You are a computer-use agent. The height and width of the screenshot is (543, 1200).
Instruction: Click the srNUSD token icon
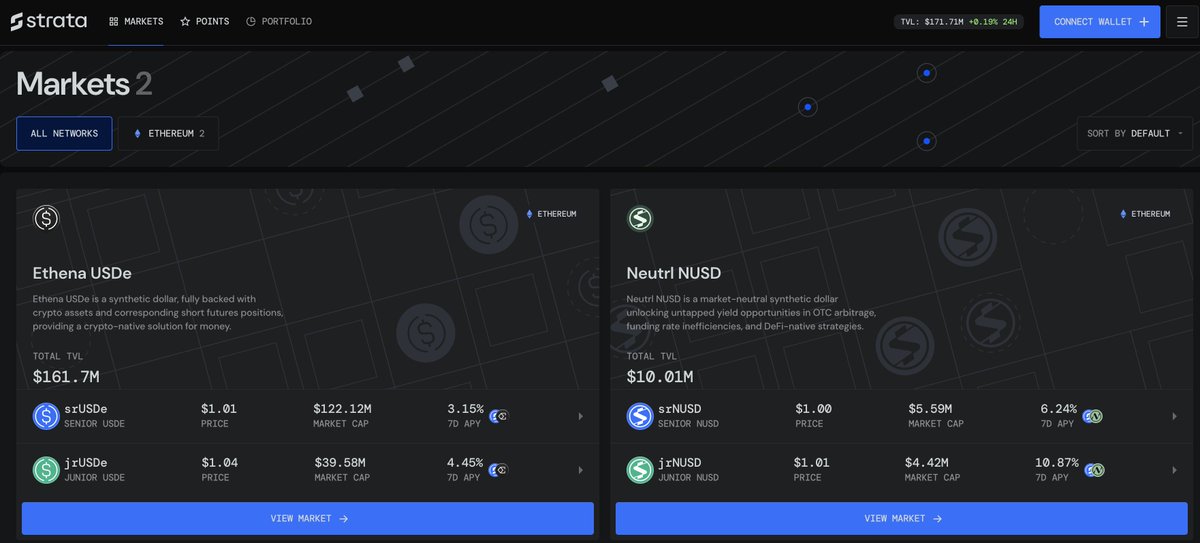[x=640, y=416]
